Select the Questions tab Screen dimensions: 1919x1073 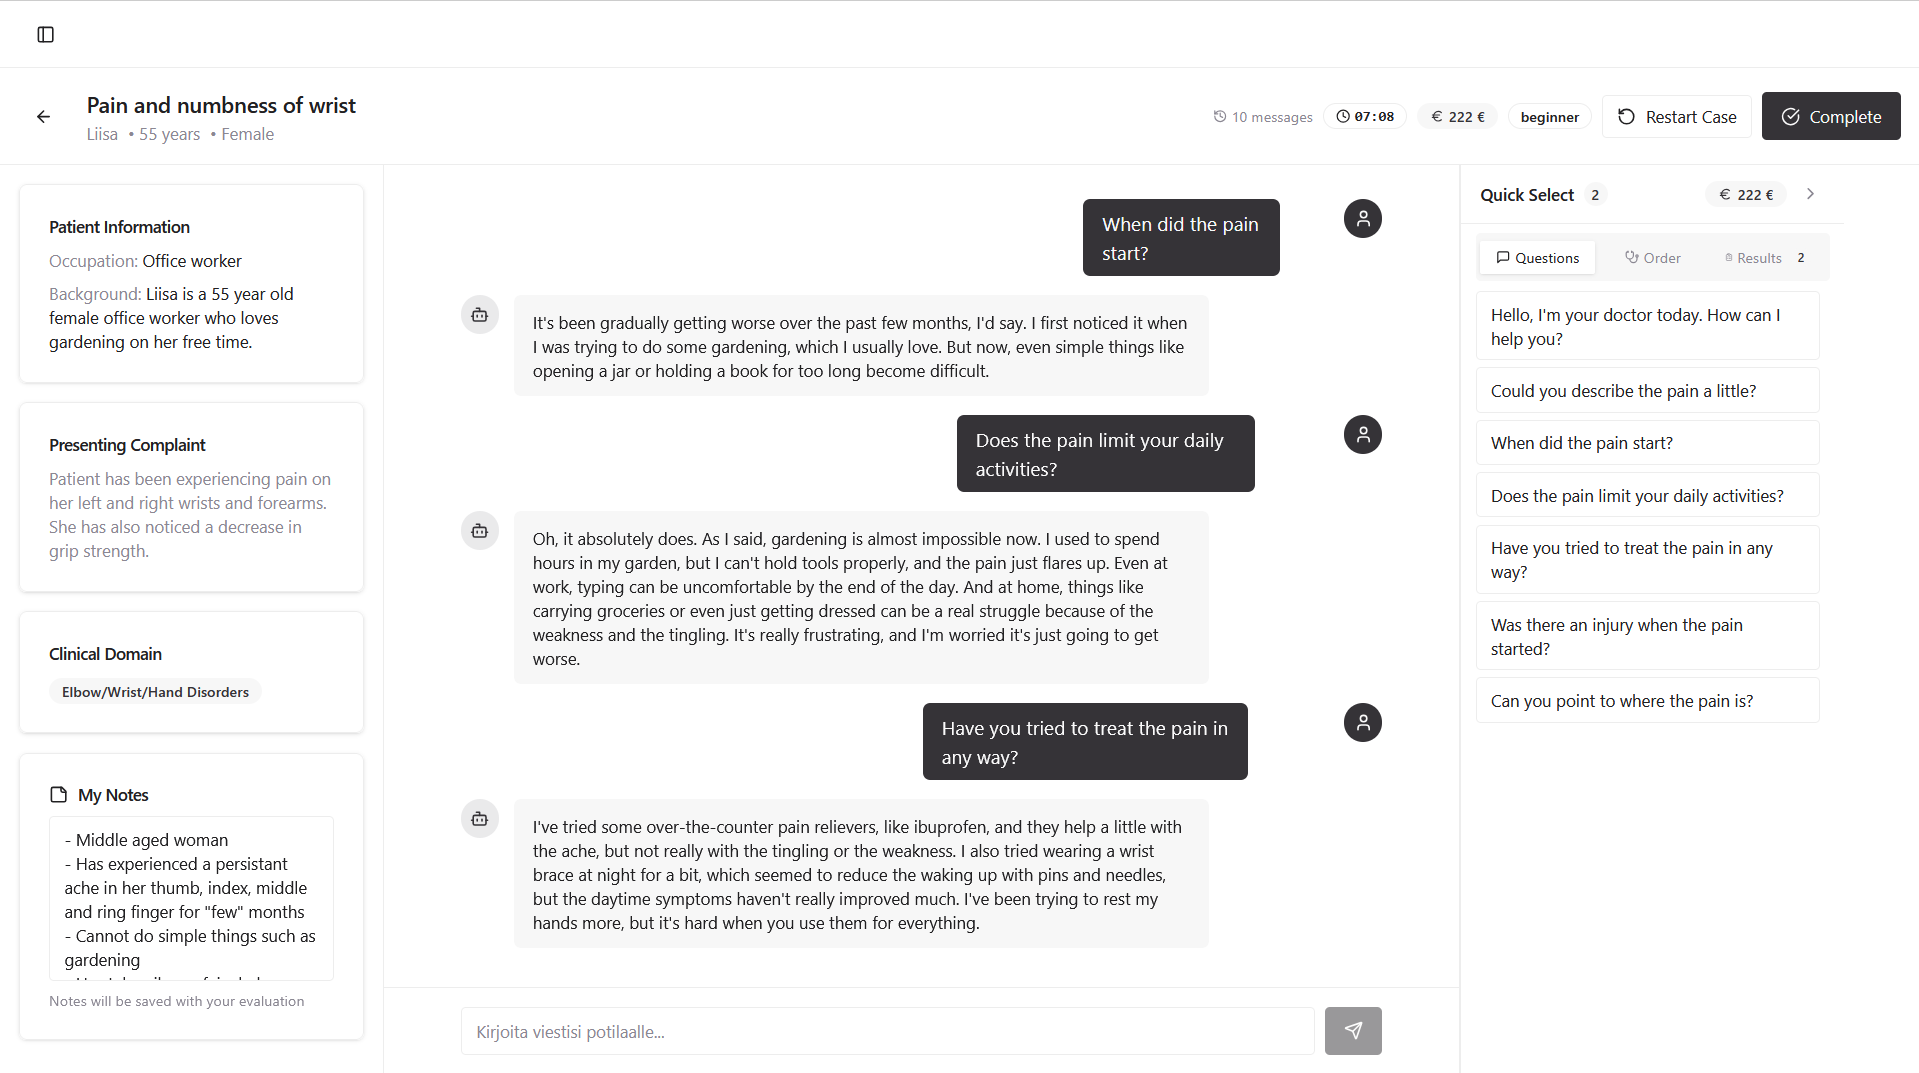tap(1537, 258)
